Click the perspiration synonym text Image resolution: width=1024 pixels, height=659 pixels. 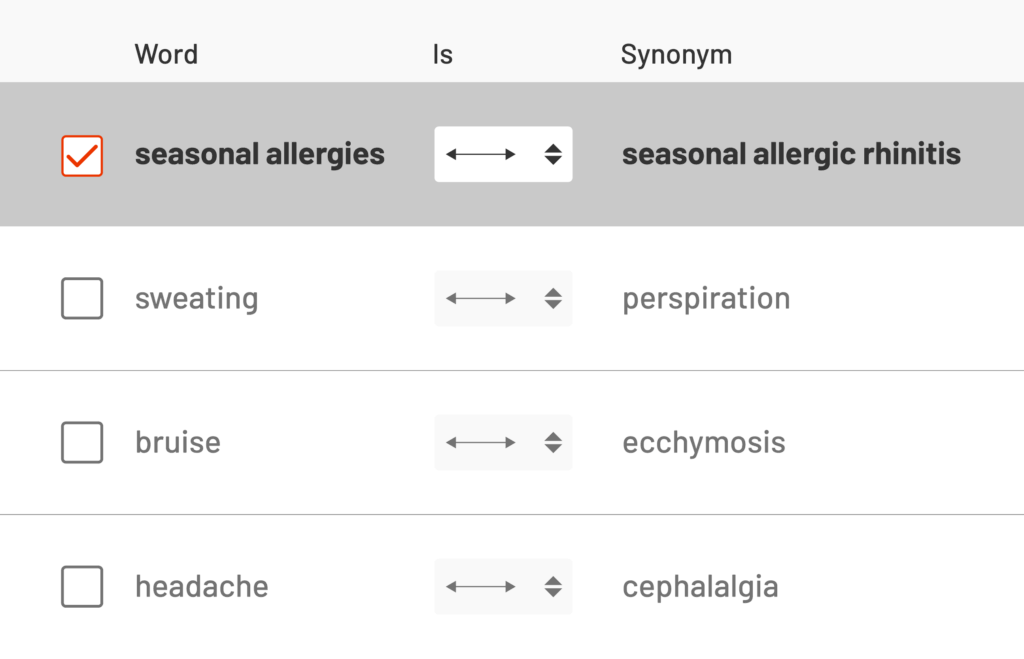coord(706,298)
